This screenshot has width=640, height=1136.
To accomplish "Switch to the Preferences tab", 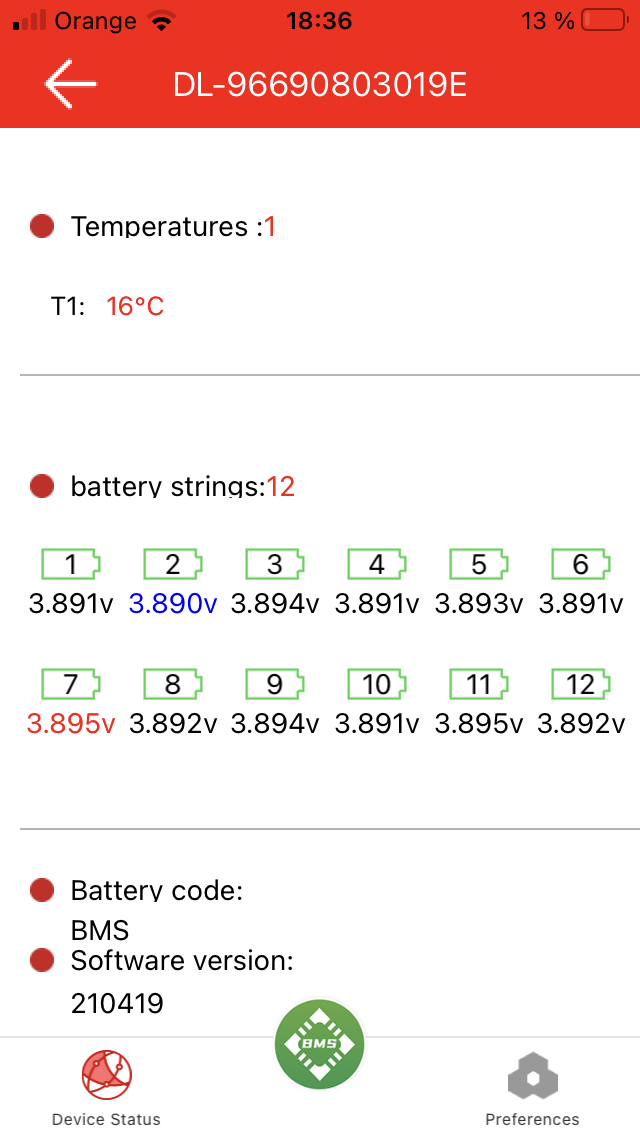I will 532,1118.
